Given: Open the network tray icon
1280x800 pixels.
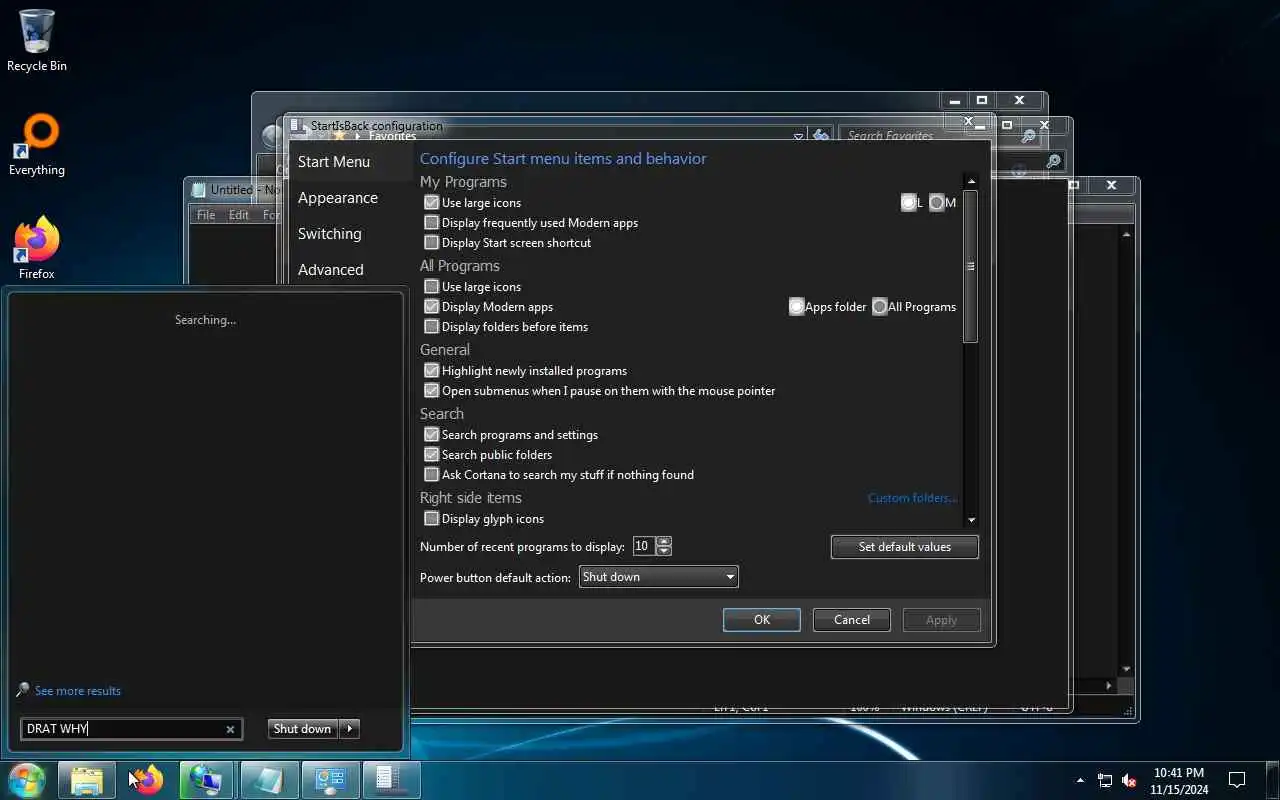Looking at the screenshot, I should pos(1105,780).
